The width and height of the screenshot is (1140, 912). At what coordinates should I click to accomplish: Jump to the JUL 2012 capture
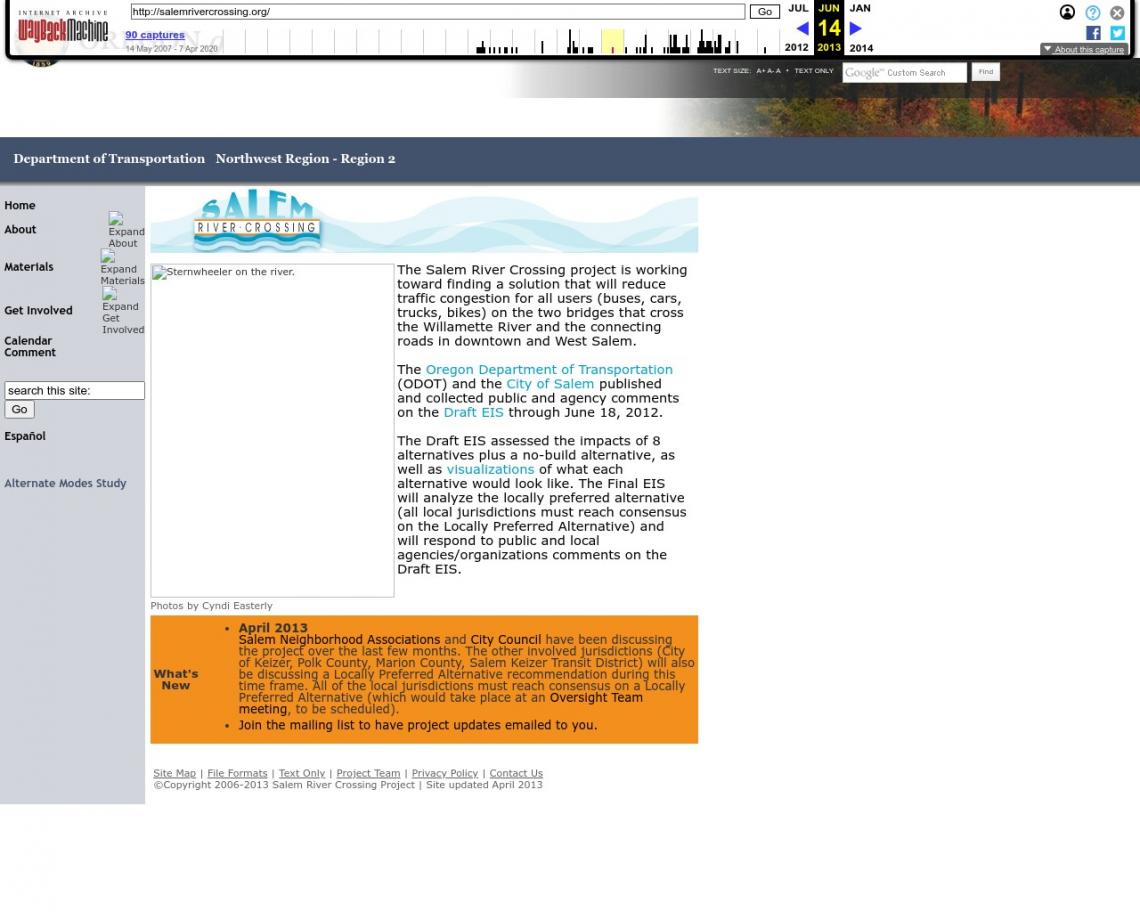coord(797,28)
